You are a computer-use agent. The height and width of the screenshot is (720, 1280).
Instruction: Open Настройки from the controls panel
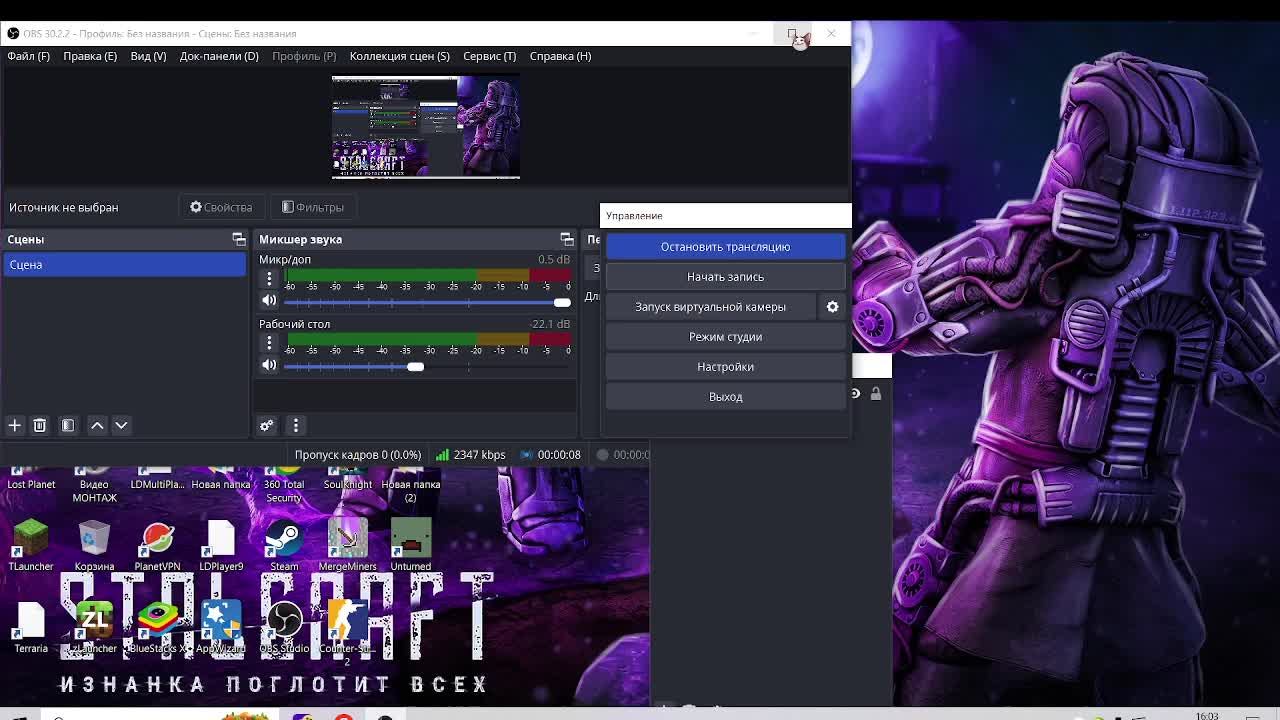click(725, 366)
